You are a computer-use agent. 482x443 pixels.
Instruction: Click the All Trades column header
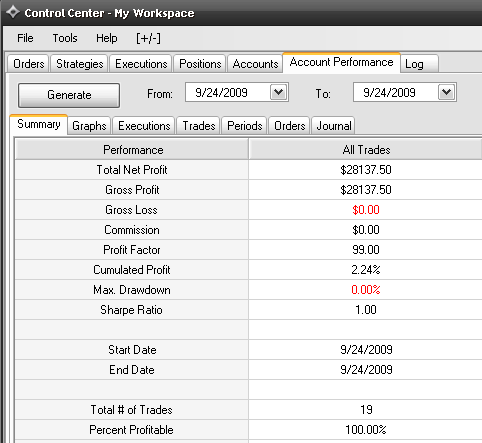(366, 150)
